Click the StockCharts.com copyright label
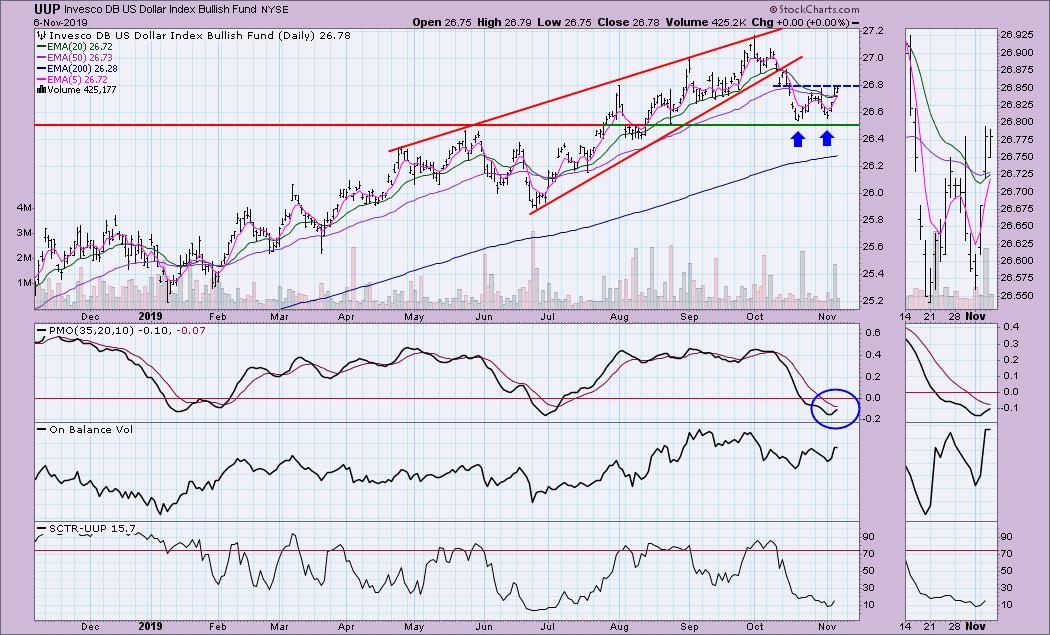The image size is (1050, 635). (x=814, y=10)
